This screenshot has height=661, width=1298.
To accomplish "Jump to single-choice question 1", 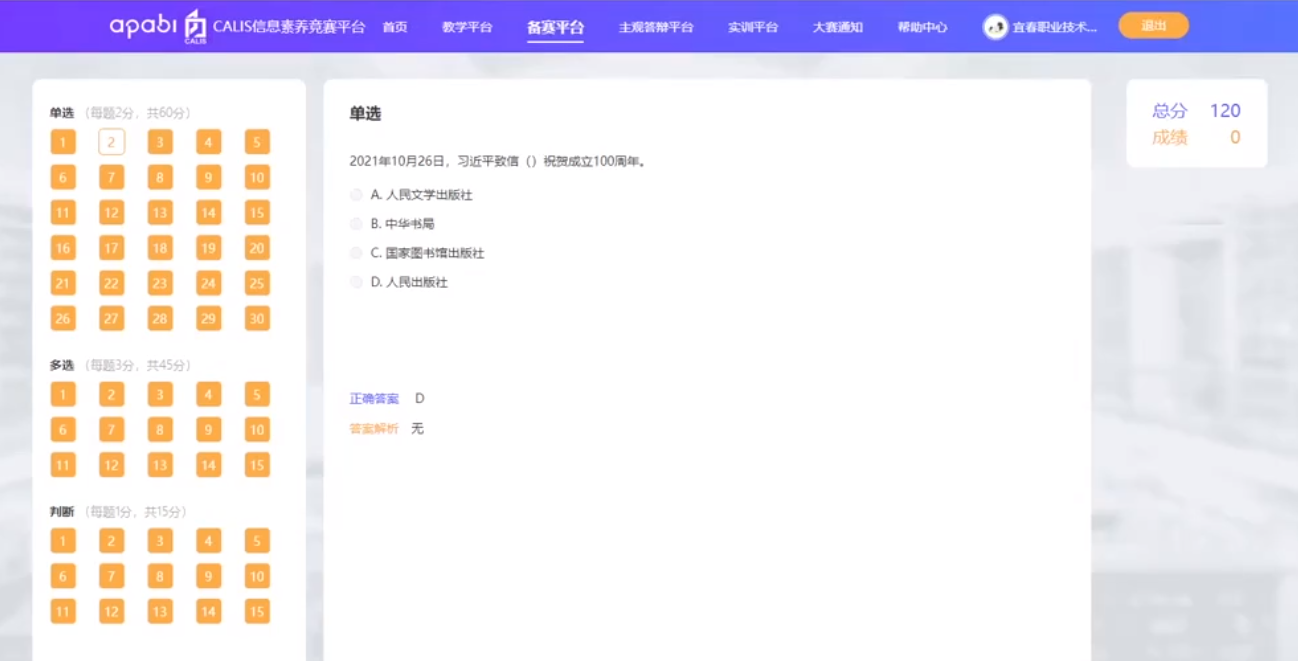I will pos(63,142).
